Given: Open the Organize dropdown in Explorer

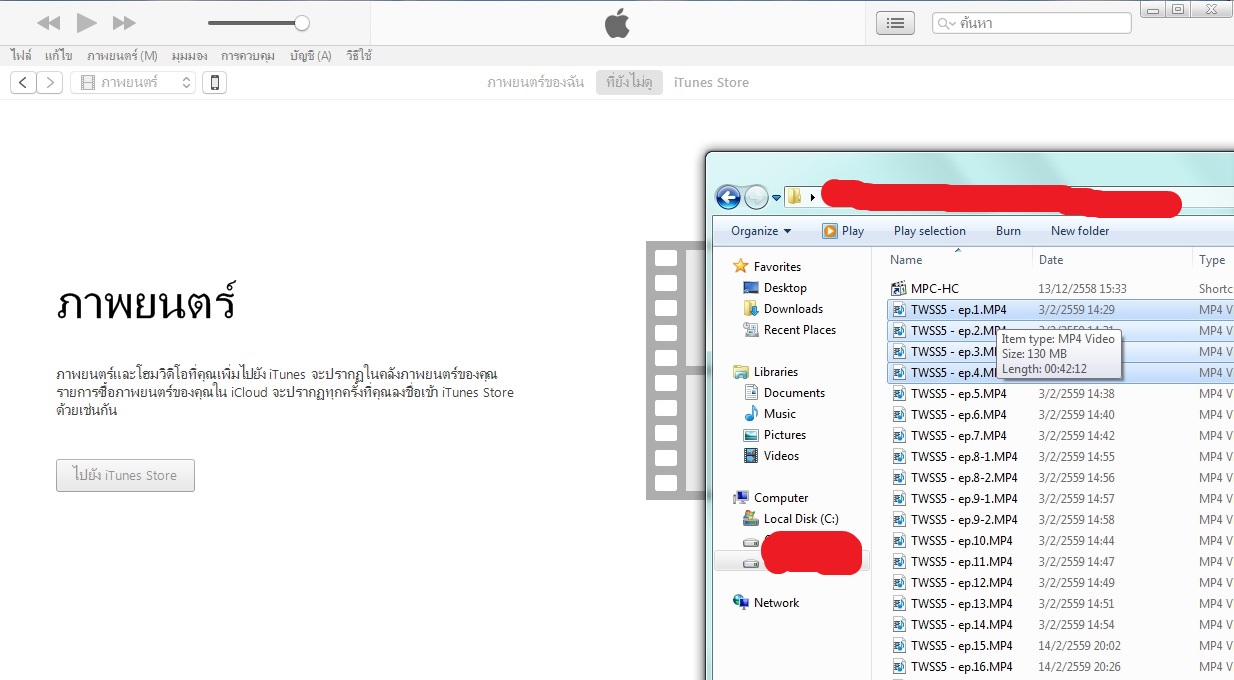Looking at the screenshot, I should click(x=761, y=231).
